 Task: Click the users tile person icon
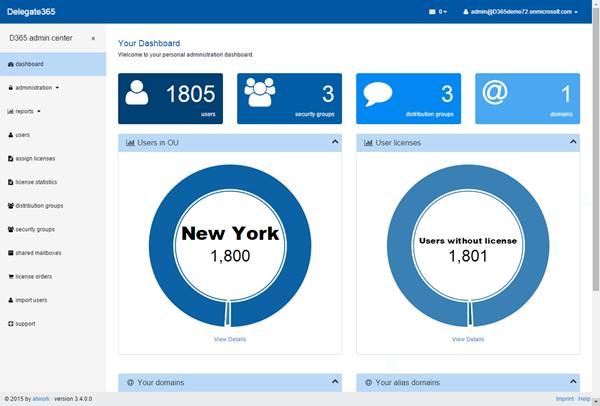pyautogui.click(x=138, y=93)
